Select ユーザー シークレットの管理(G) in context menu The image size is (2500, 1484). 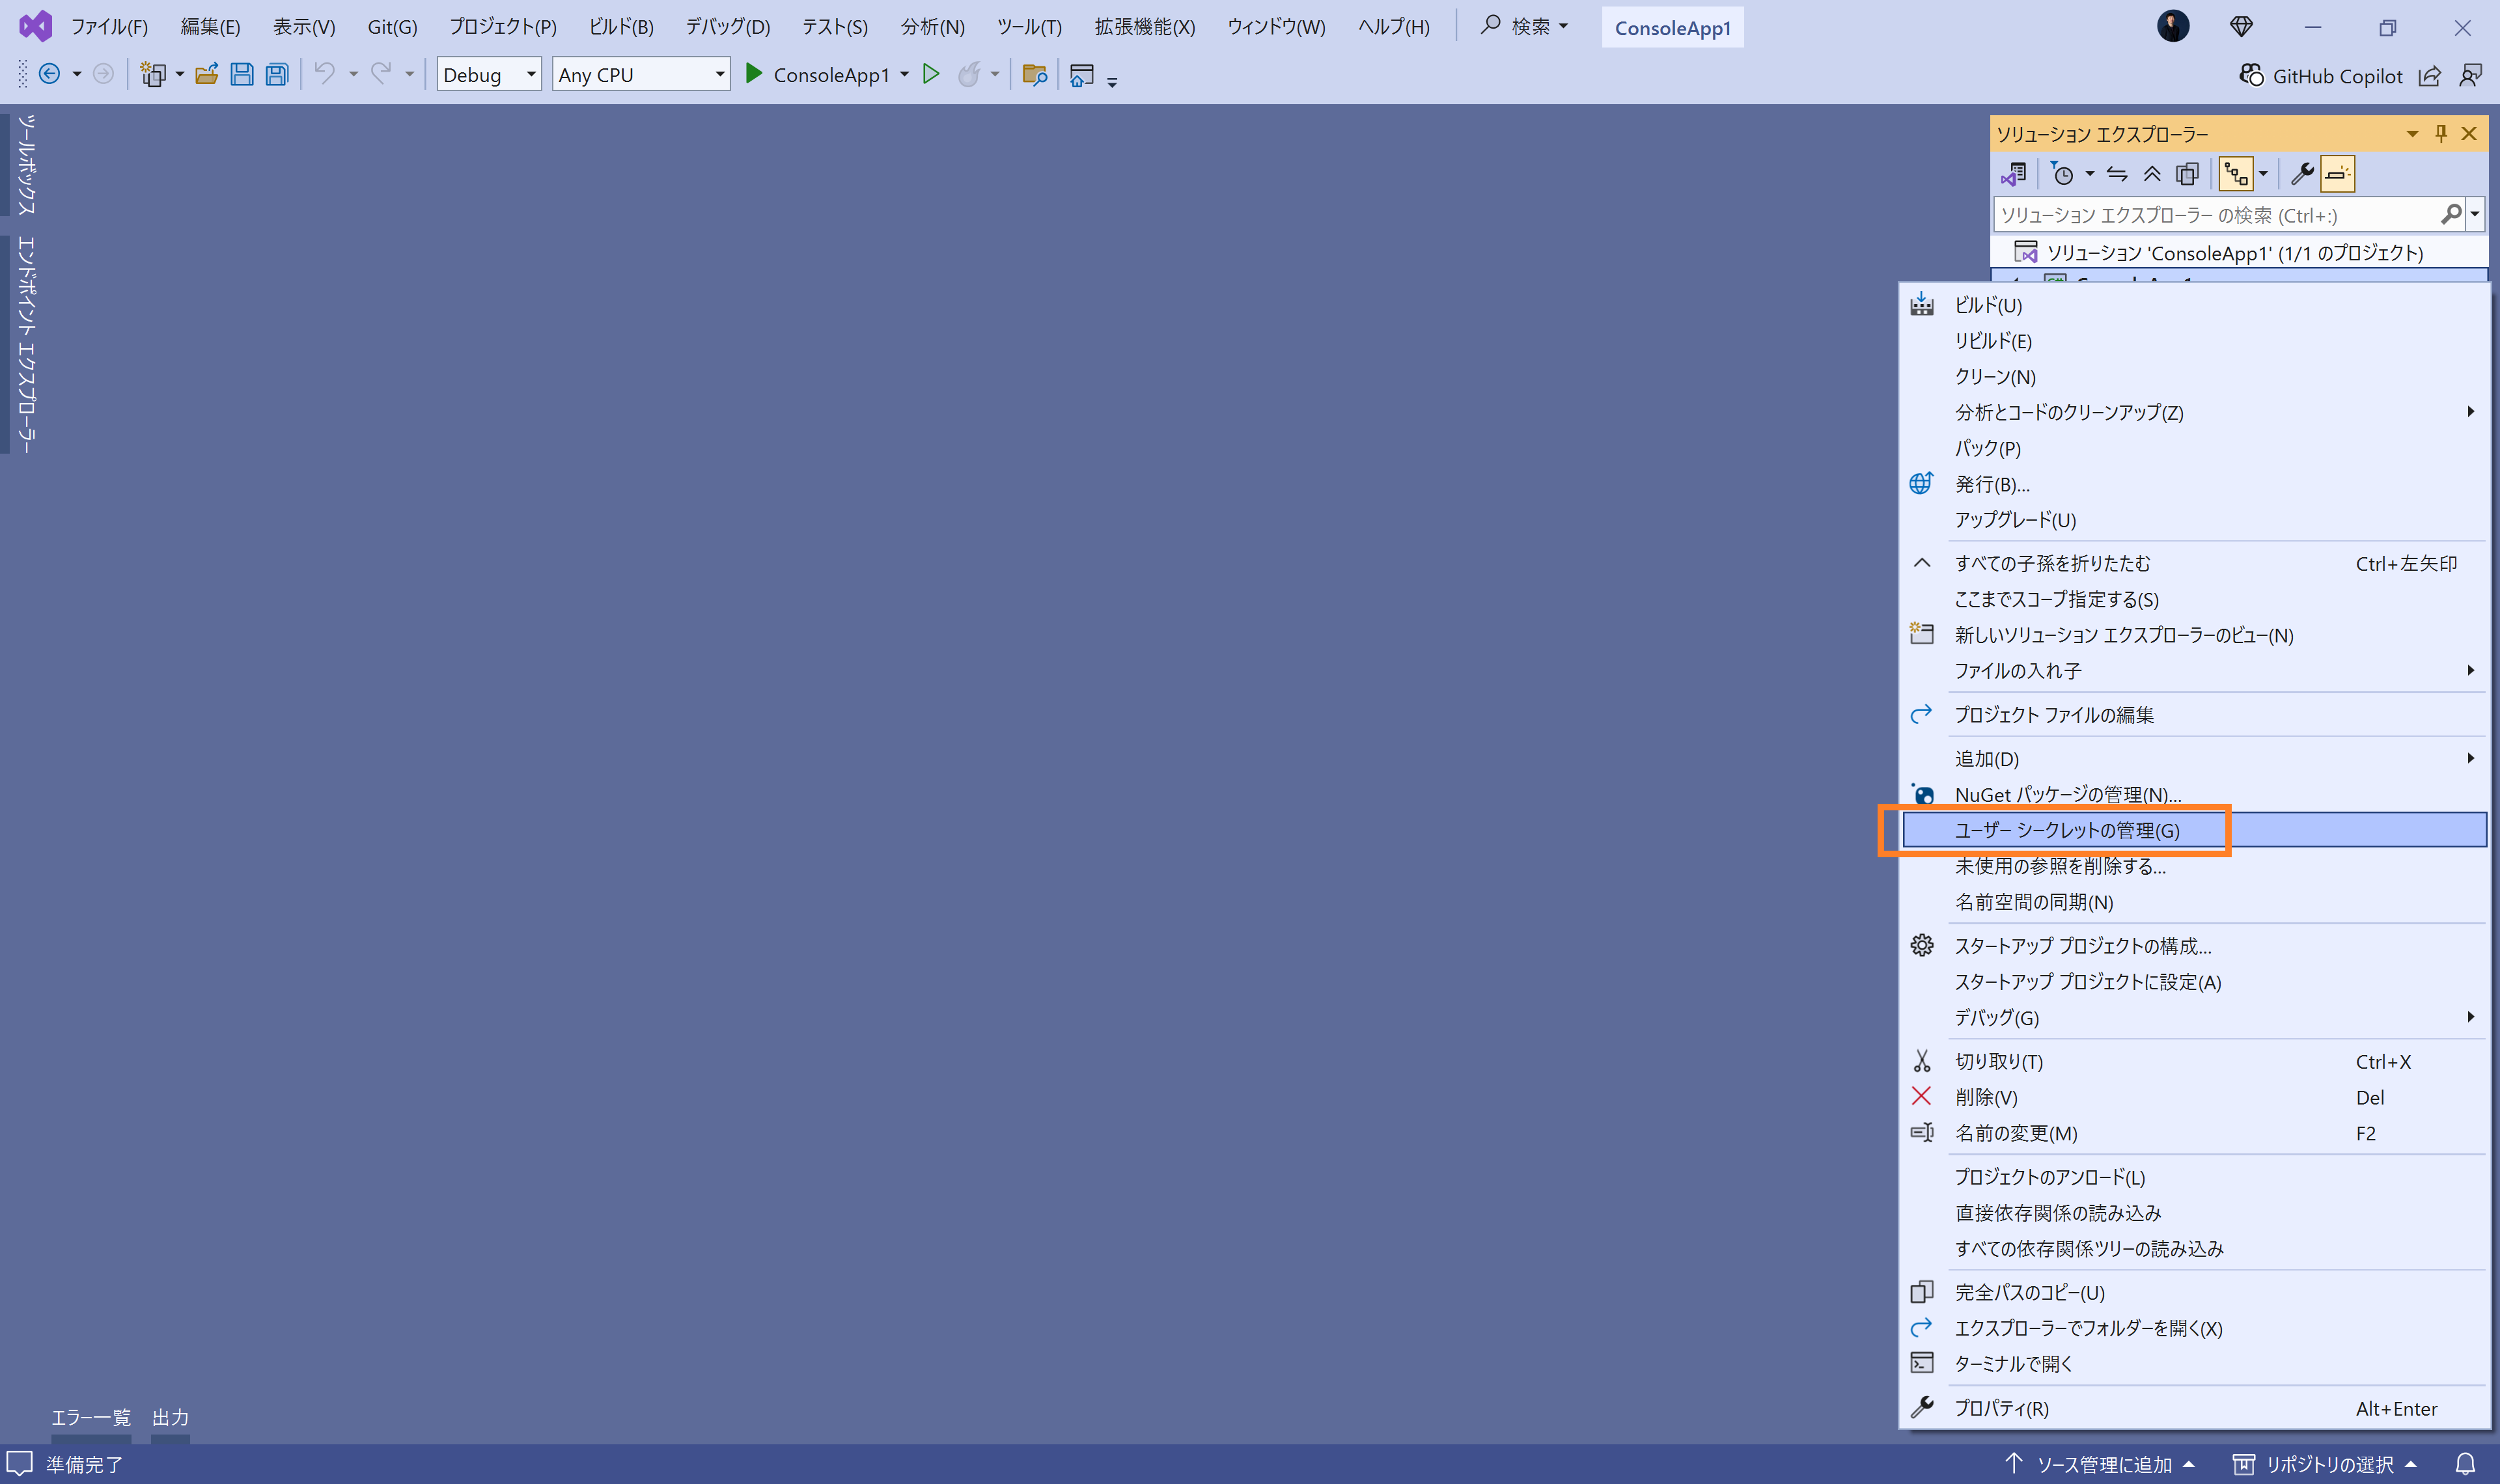pos(2194,830)
